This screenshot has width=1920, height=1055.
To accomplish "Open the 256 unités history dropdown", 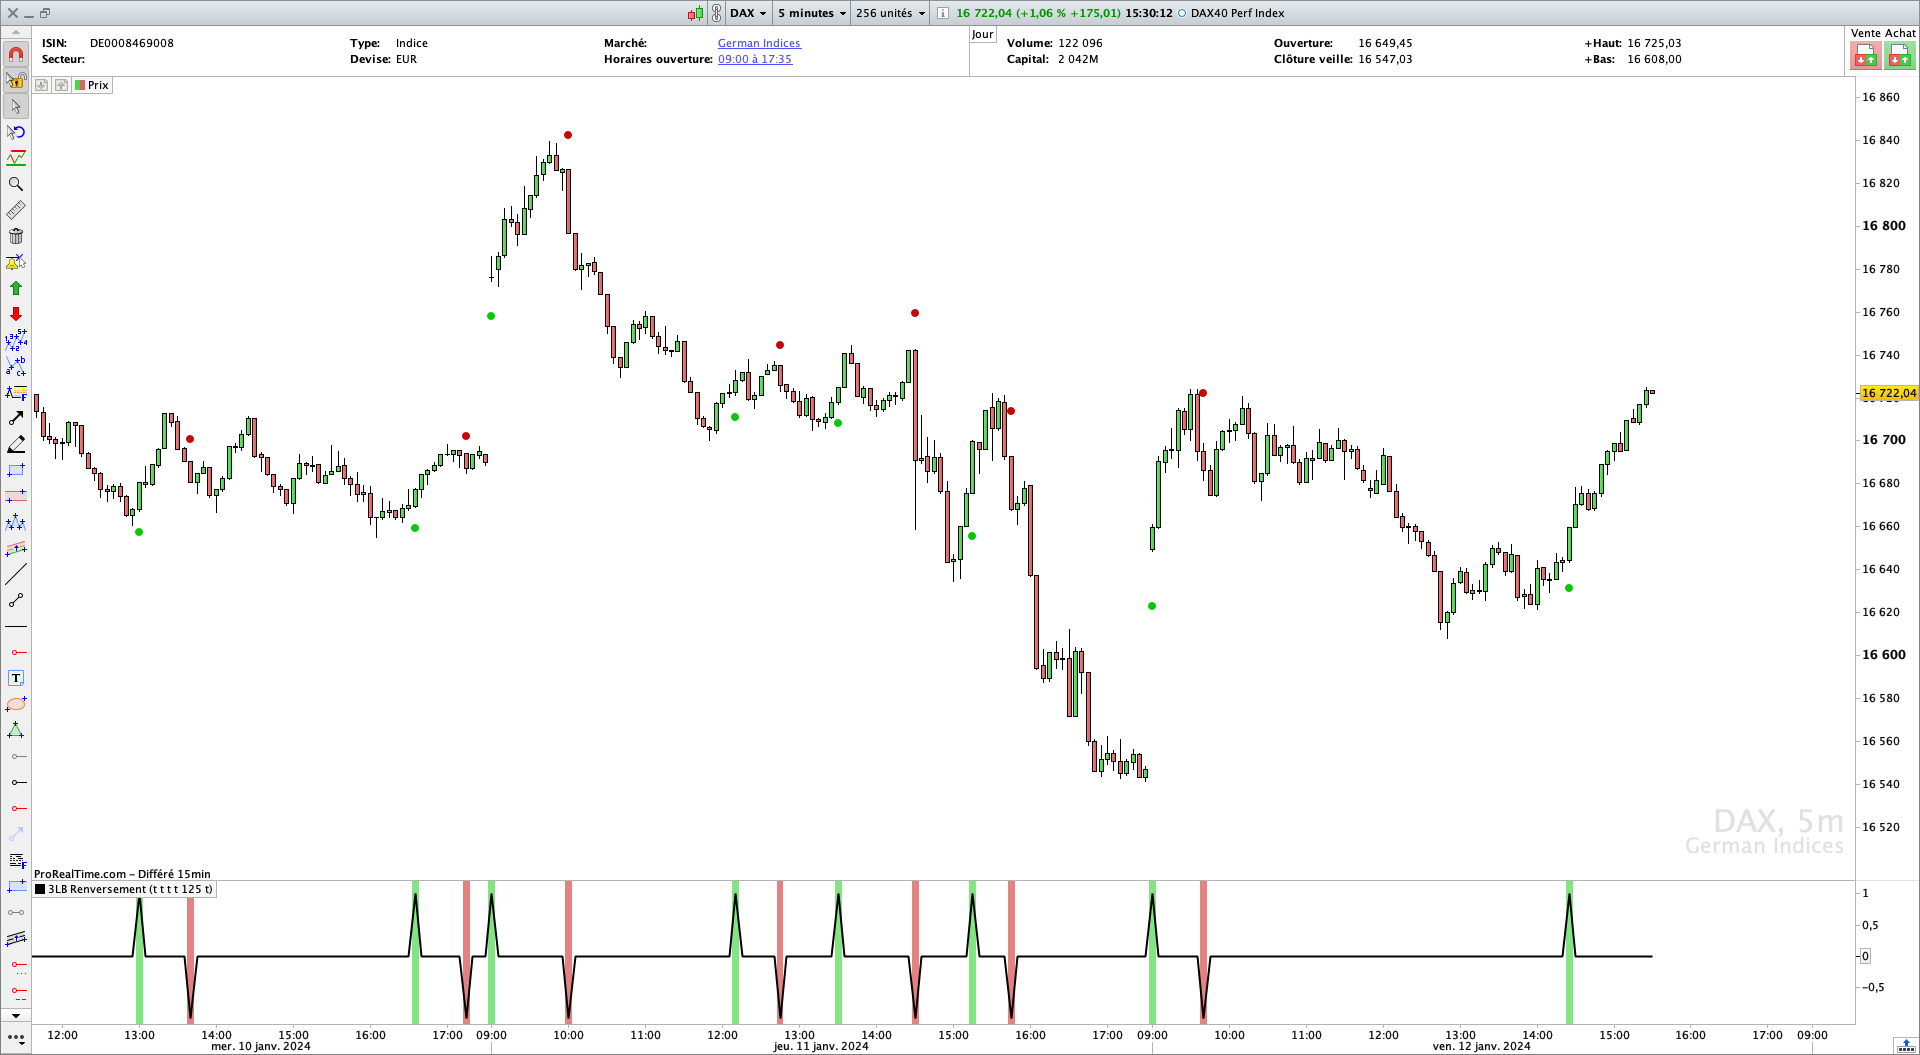I will [x=890, y=13].
